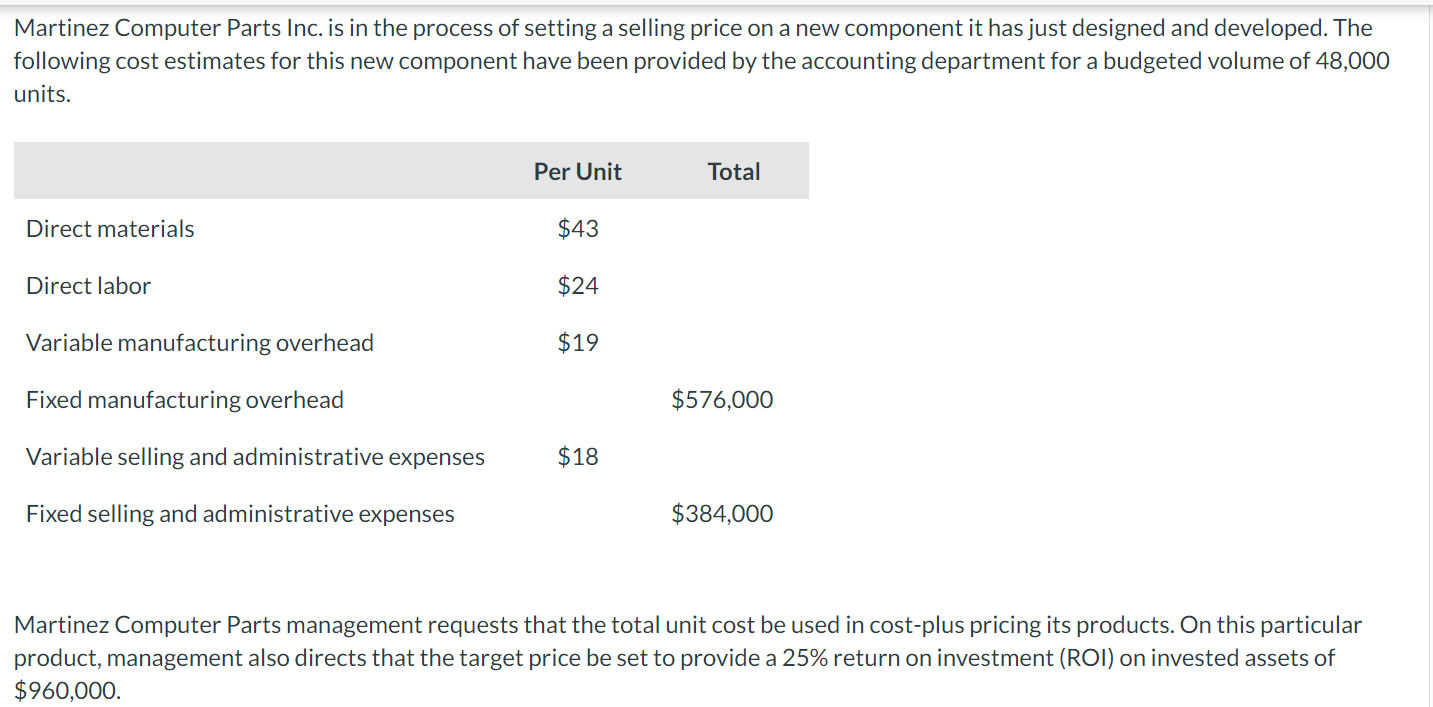Screen dimensions: 1433x707
Task: Select the Direct labor row label
Action: pyautogui.click(x=88, y=286)
